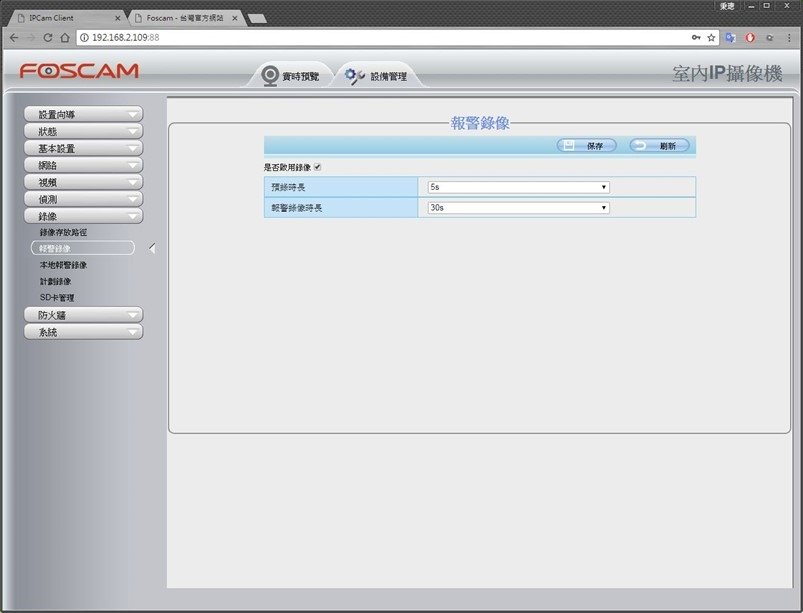Bookmark page with star icon
This screenshot has width=803, height=613.
click(x=711, y=37)
